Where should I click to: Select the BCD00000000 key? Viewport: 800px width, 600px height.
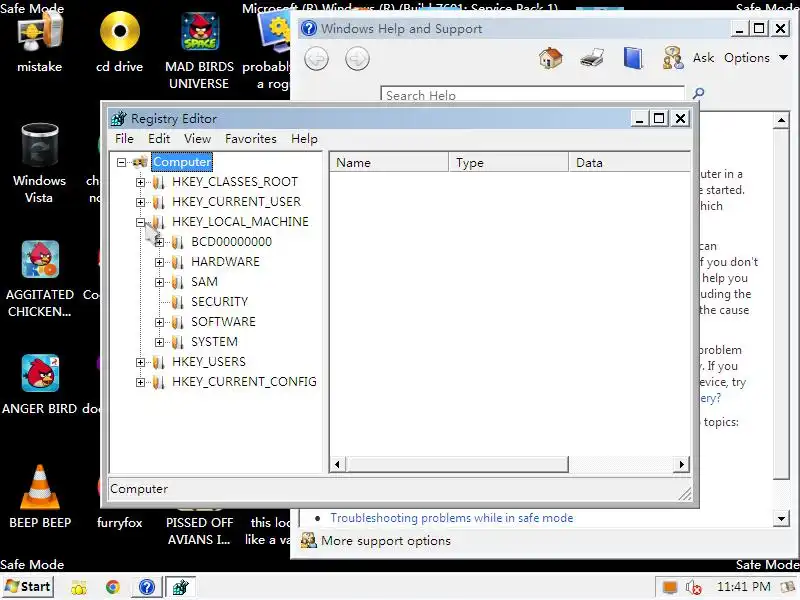point(231,242)
